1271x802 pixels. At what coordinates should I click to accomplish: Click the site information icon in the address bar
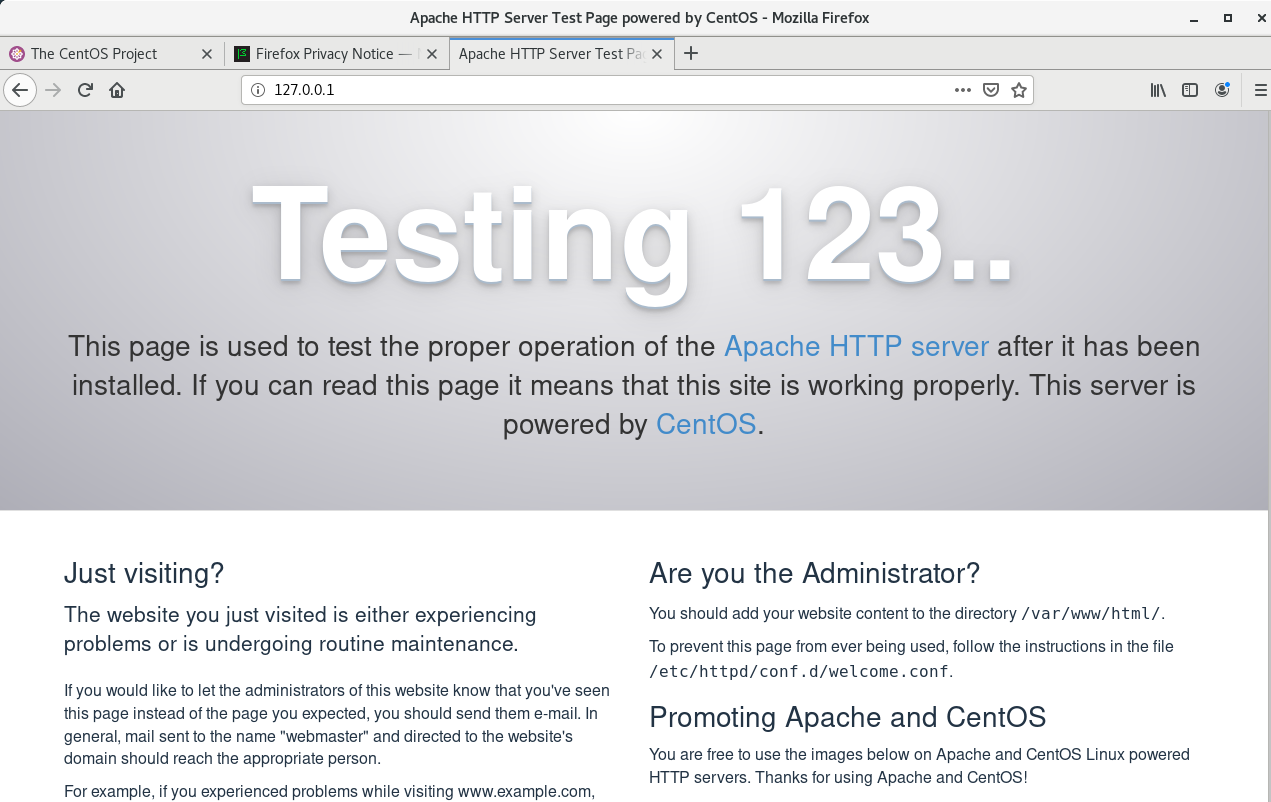[x=258, y=90]
